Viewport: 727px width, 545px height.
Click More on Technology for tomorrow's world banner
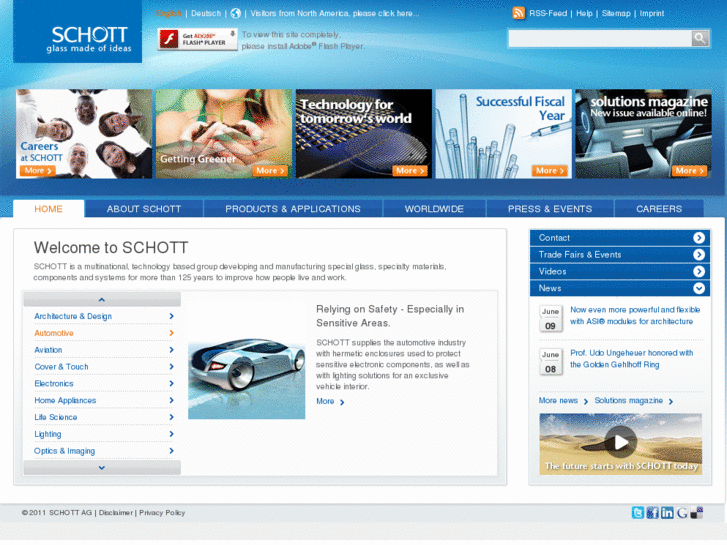410,171
